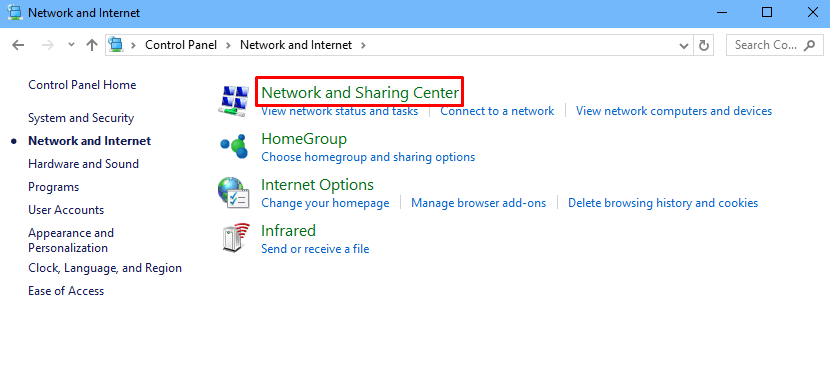
Task: Open the Programs category
Action: coord(53,187)
